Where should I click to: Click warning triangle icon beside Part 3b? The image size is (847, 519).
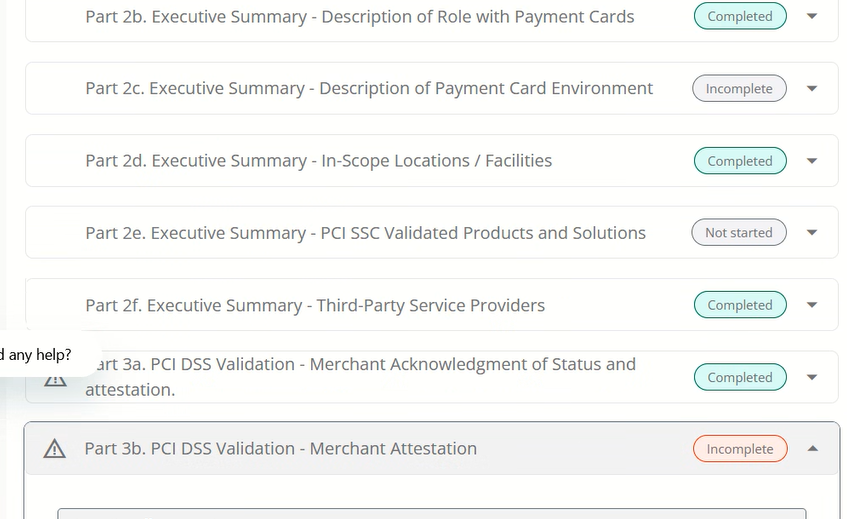click(55, 449)
